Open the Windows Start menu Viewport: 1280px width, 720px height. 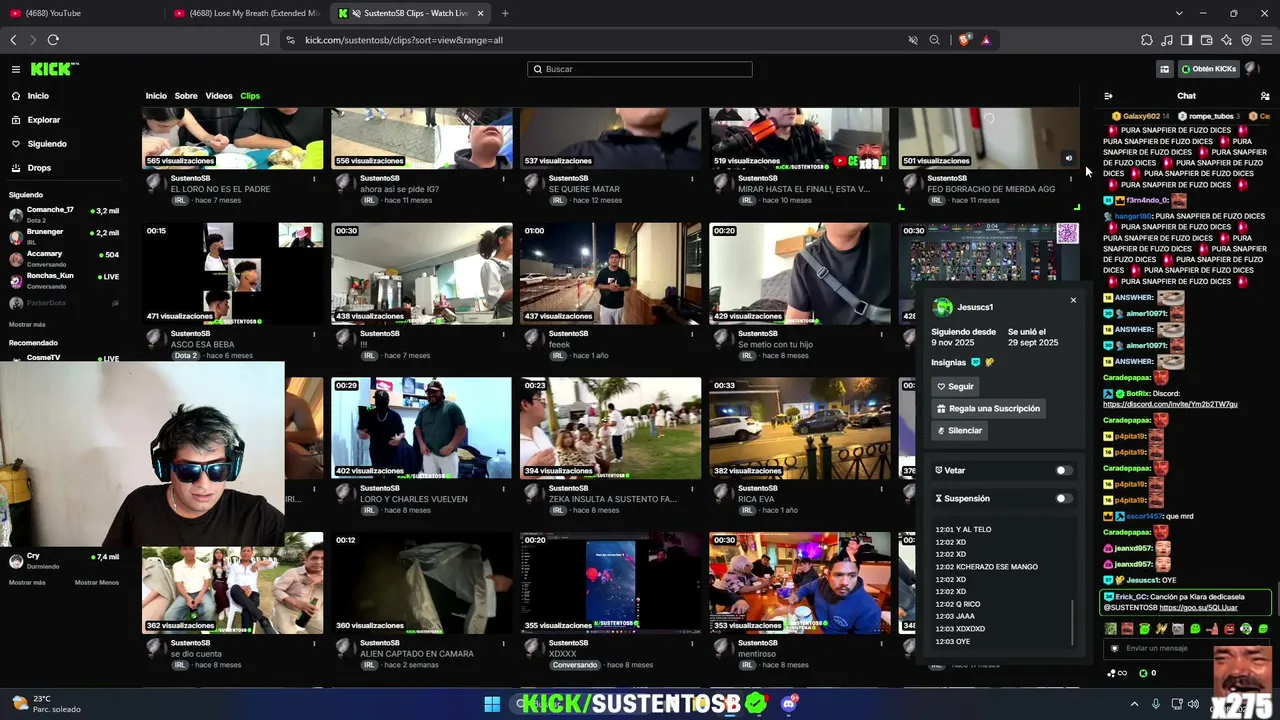coord(492,704)
